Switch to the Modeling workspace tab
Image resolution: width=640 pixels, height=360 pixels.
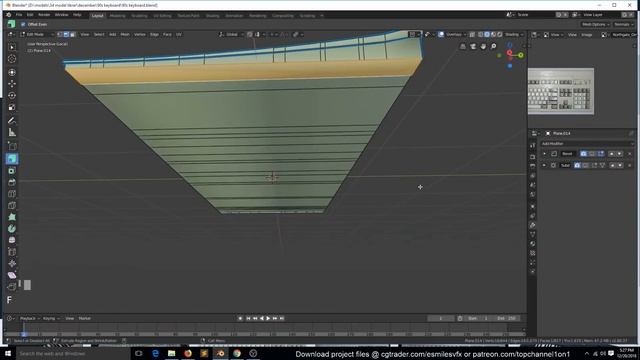coord(118,16)
